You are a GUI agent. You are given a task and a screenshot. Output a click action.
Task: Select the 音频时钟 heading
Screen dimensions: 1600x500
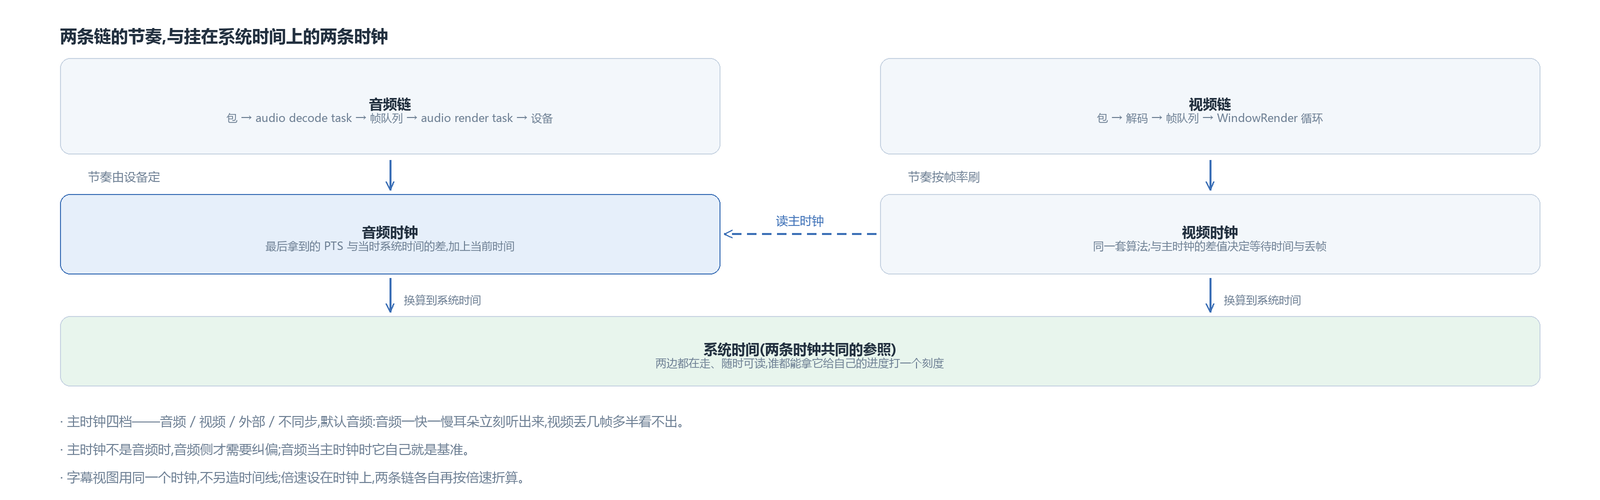pyautogui.click(x=390, y=232)
